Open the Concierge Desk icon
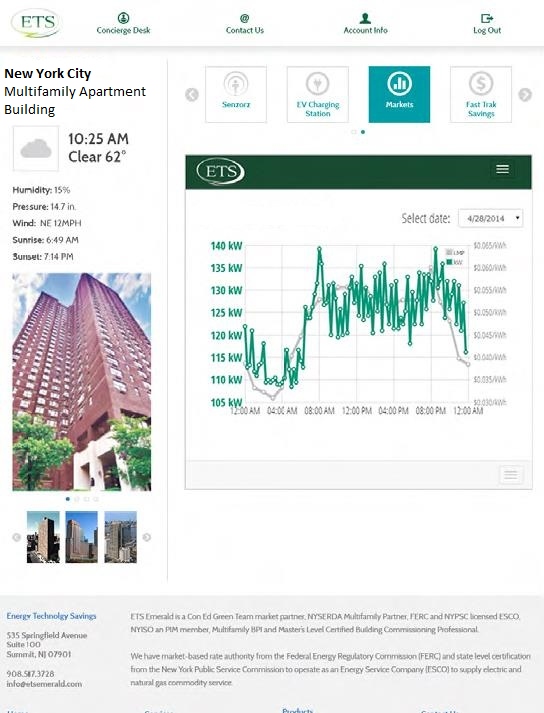The width and height of the screenshot is (544, 713). (123, 18)
